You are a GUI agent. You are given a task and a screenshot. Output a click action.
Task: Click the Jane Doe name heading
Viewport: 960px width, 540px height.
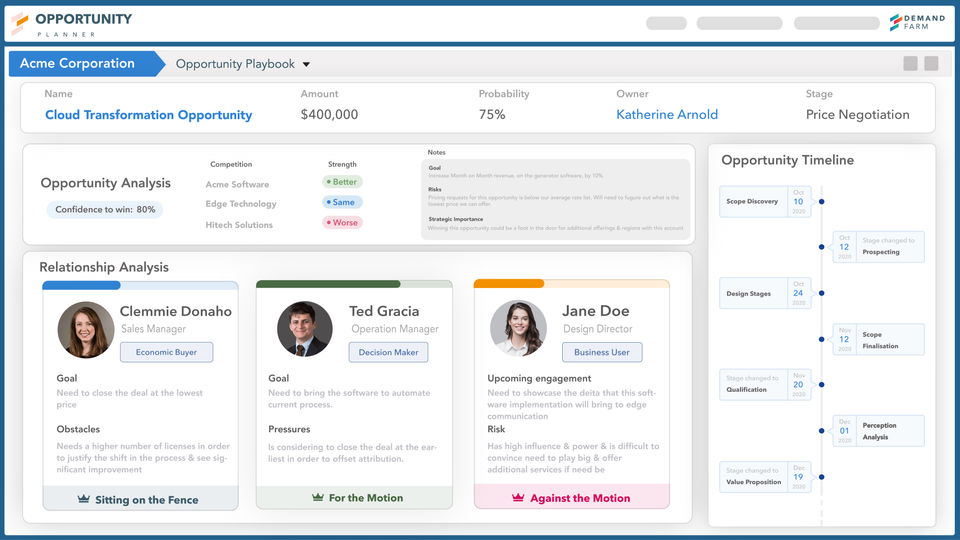[596, 311]
